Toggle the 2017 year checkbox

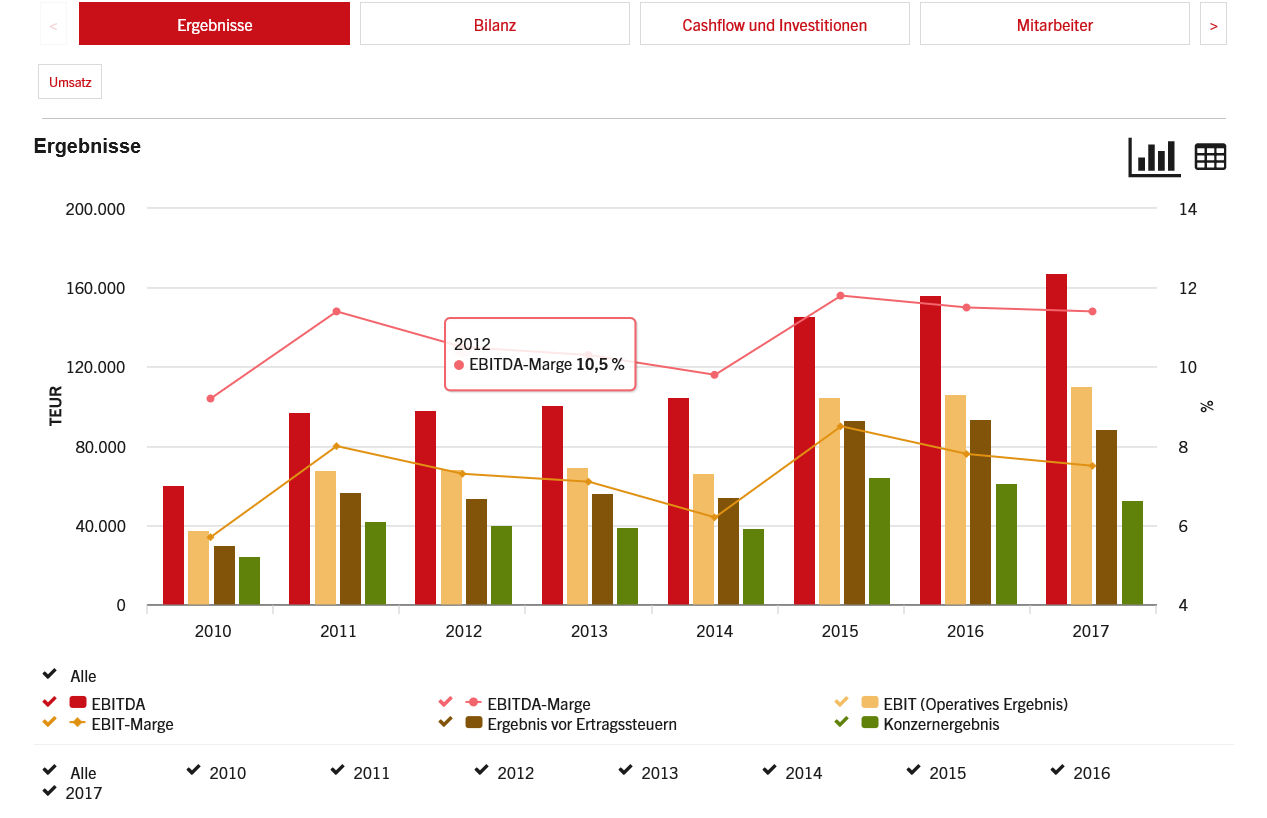[47, 791]
